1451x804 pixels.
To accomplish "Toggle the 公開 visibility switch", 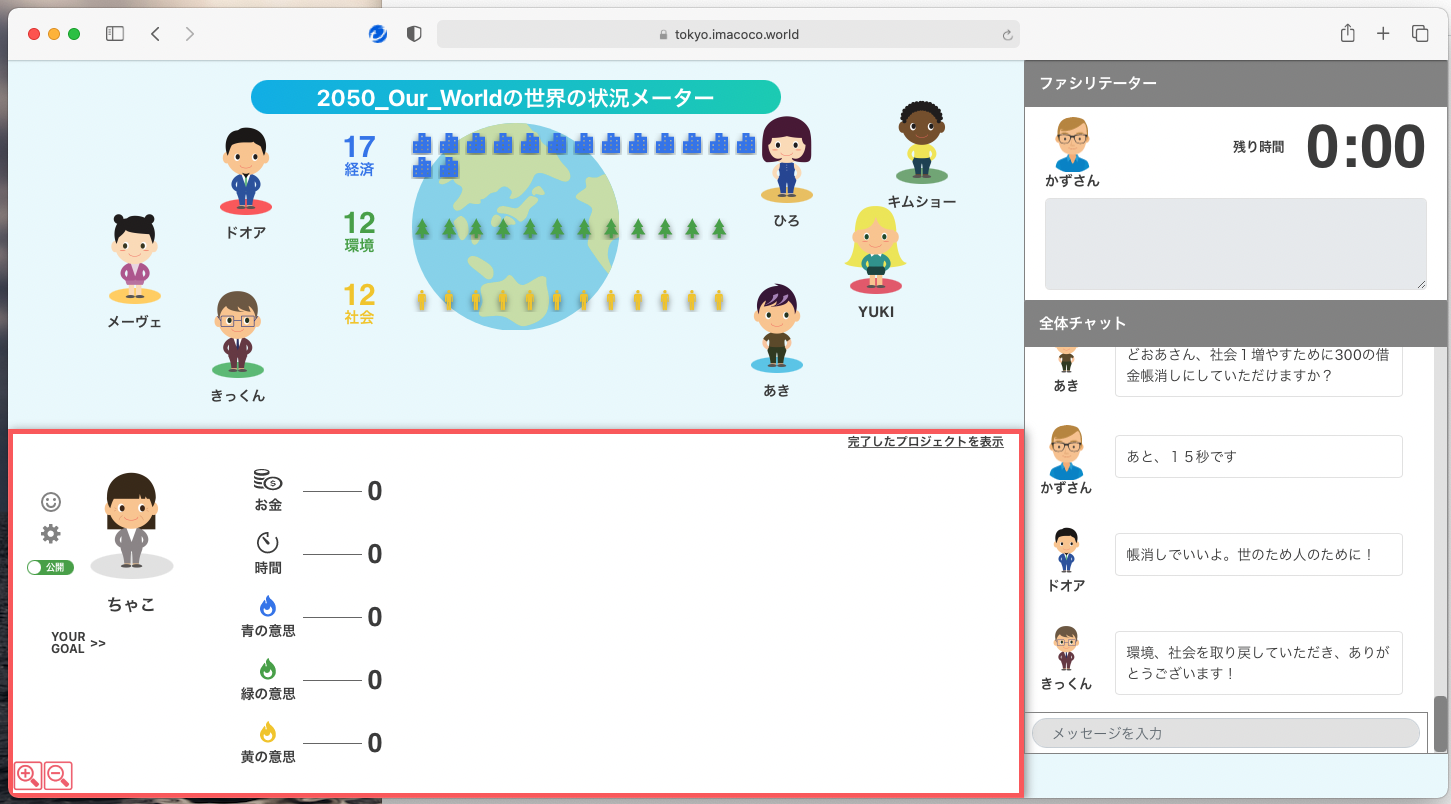I will (50, 568).
